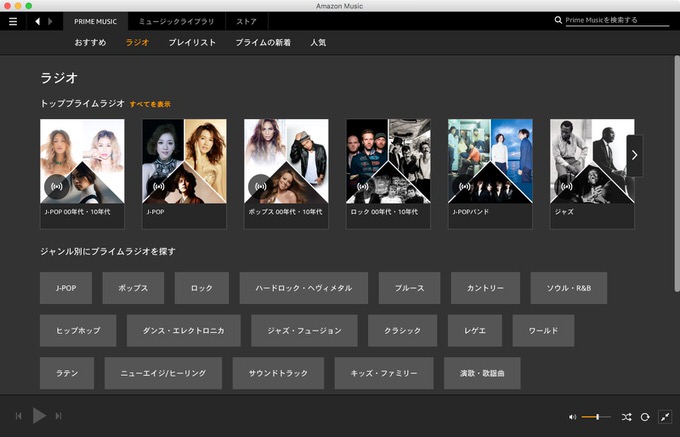Viewport: 680px width, 437px height.
Task: Select おすすめ sub-tab
Action: [90, 42]
